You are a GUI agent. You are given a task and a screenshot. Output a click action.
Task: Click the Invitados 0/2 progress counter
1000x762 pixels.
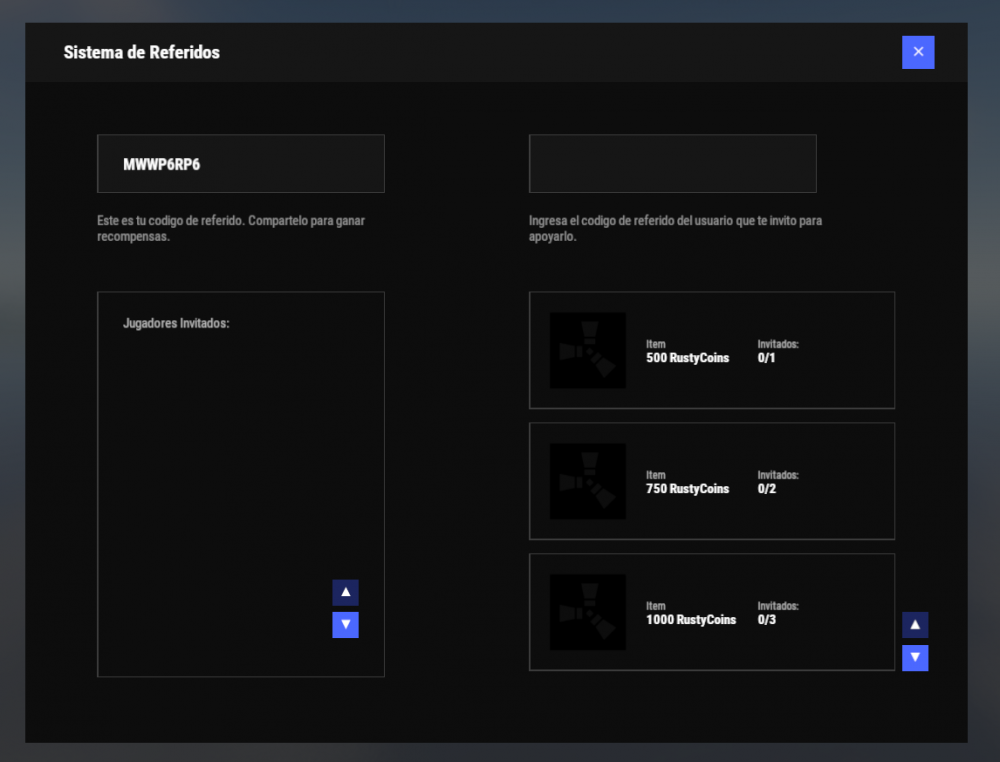tap(767, 489)
